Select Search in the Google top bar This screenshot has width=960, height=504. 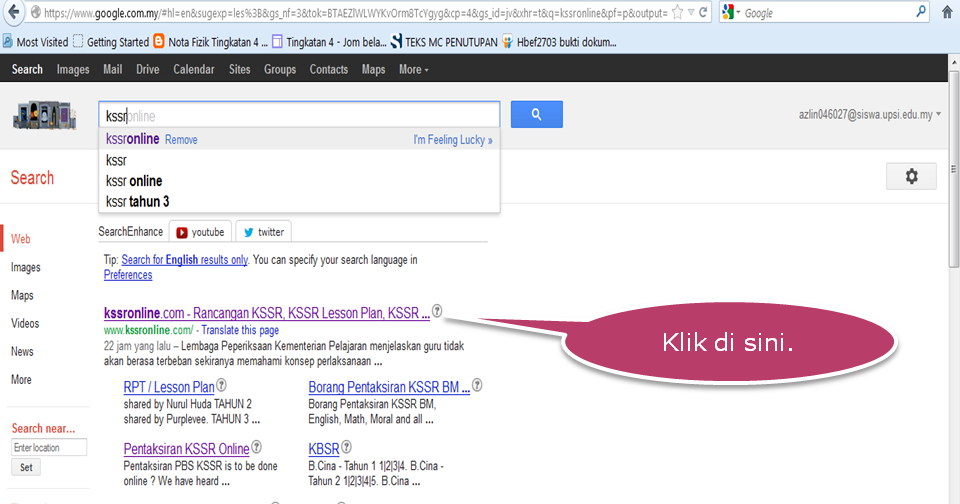click(27, 70)
